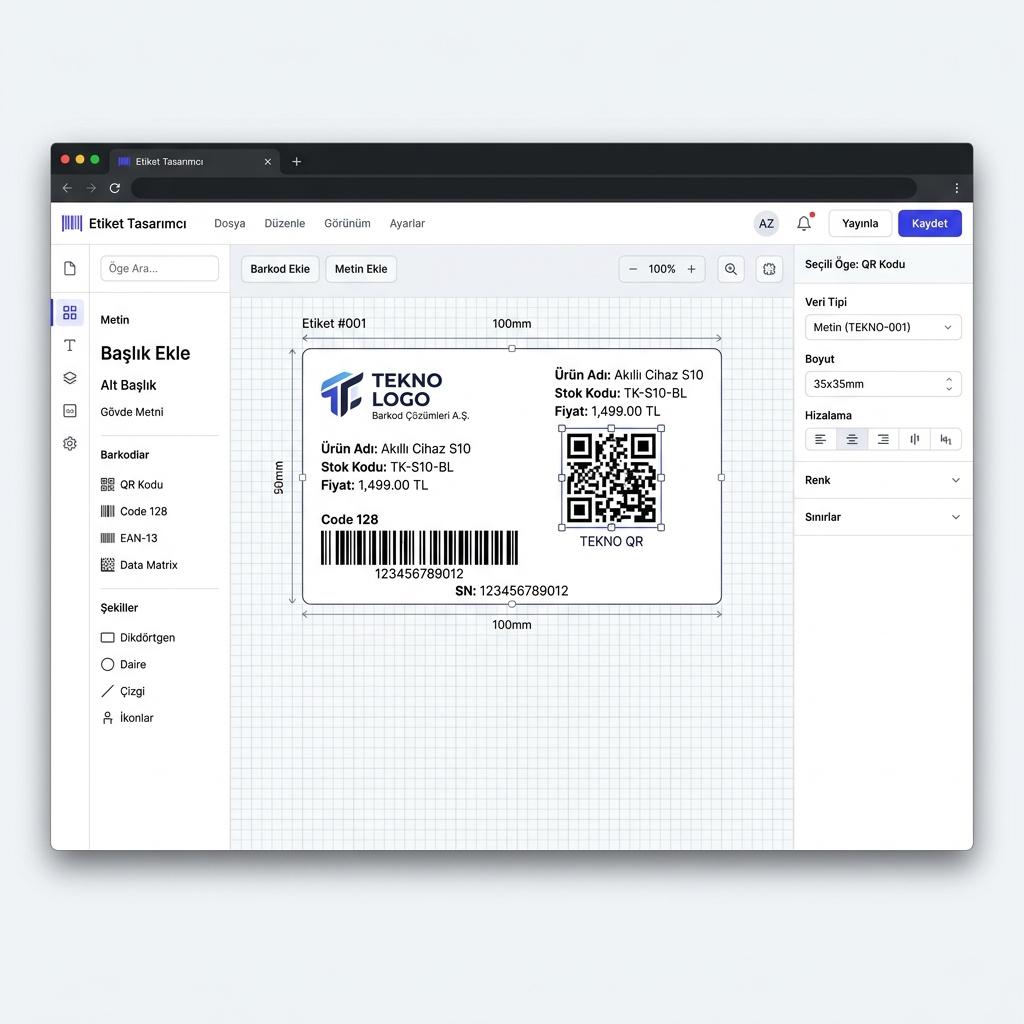This screenshot has width=1024, height=1024.
Task: Click the label's right-edge resize handle
Action: [x=722, y=477]
